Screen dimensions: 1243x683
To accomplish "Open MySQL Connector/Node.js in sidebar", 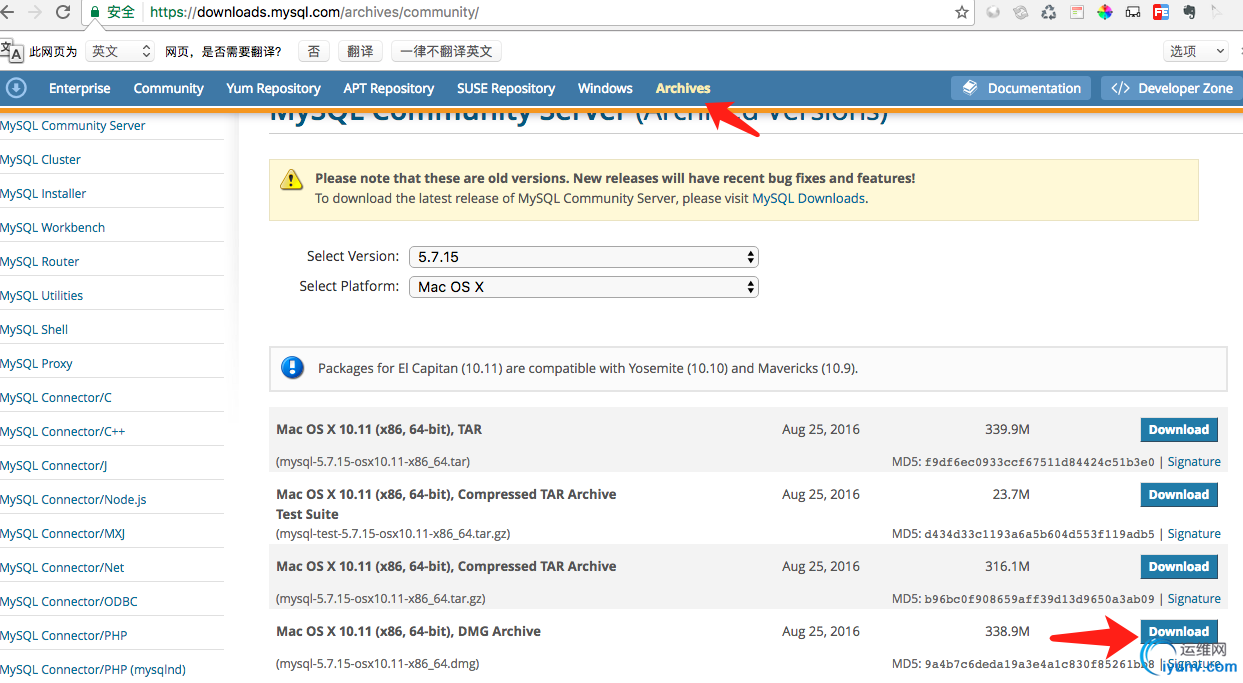I will pos(74,500).
